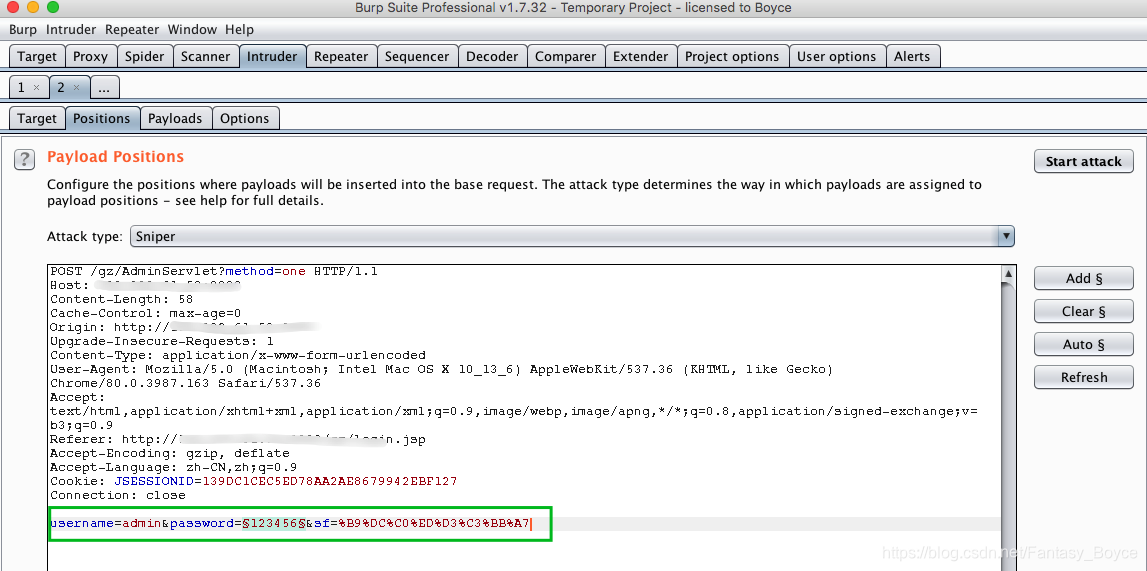This screenshot has width=1147, height=571.
Task: Open the Project options tab
Action: coord(732,56)
